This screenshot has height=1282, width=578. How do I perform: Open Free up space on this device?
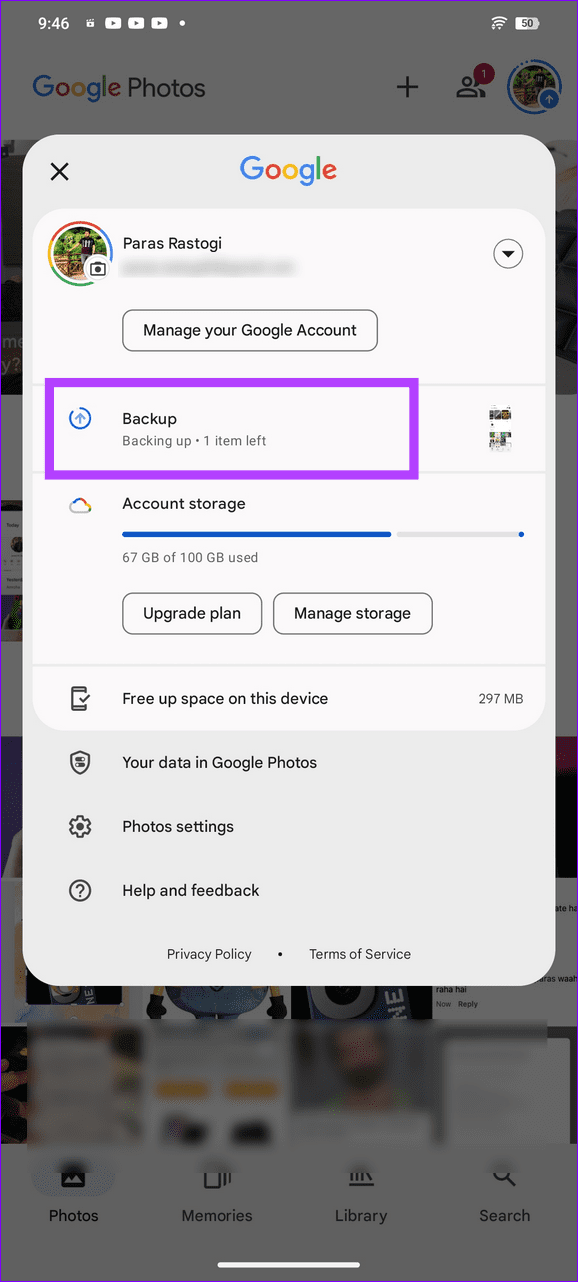289,699
